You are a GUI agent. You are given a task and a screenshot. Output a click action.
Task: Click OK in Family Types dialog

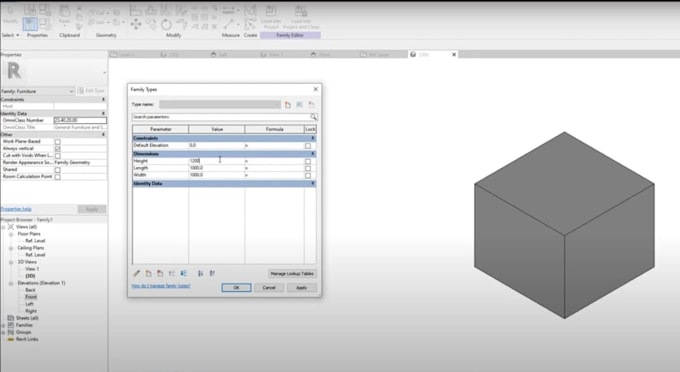pyautogui.click(x=236, y=287)
